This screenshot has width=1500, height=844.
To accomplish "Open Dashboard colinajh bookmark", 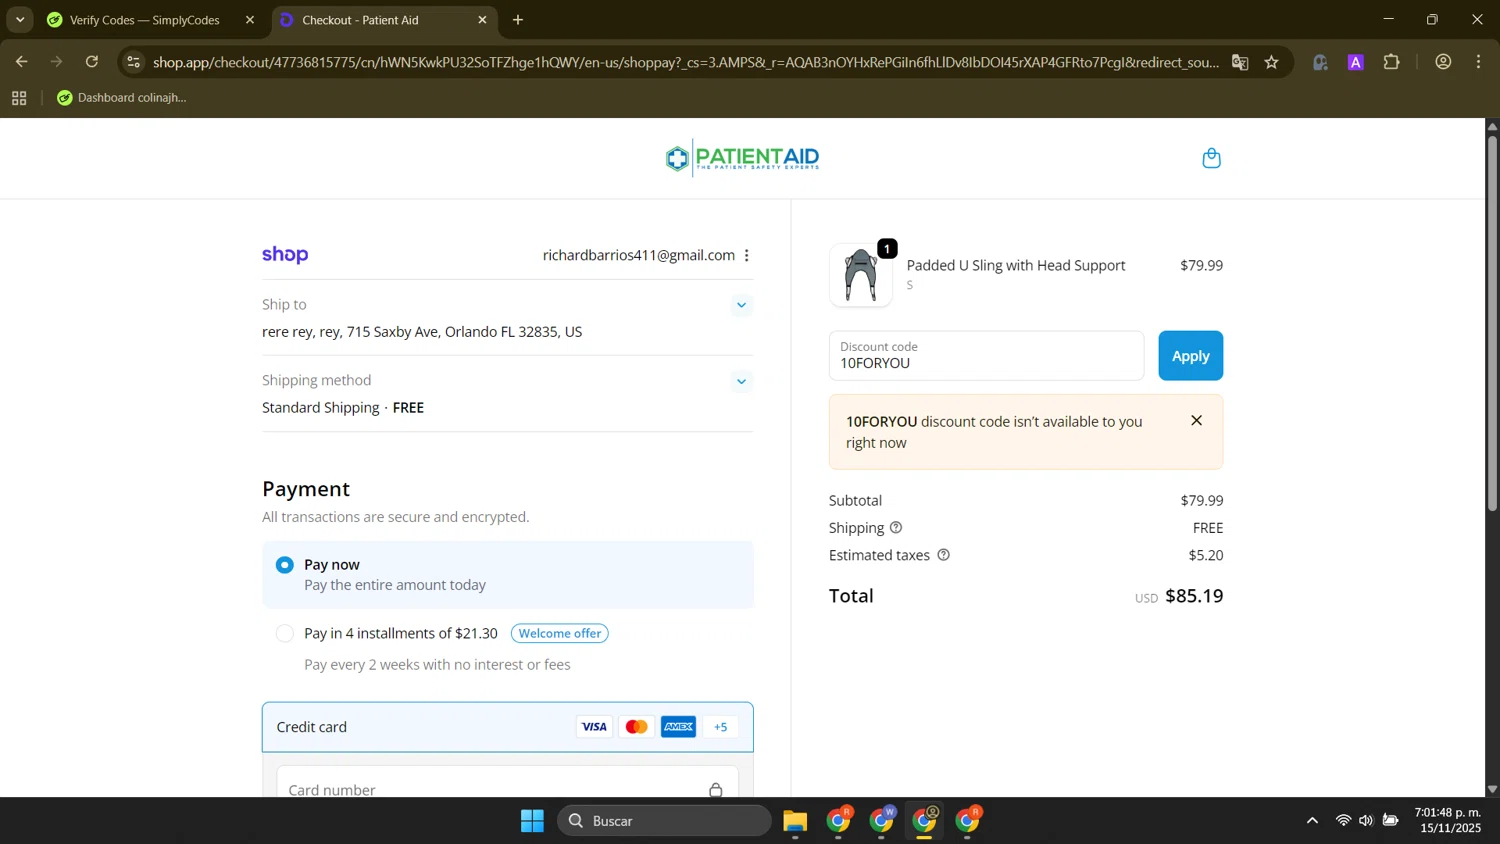I will point(122,98).
